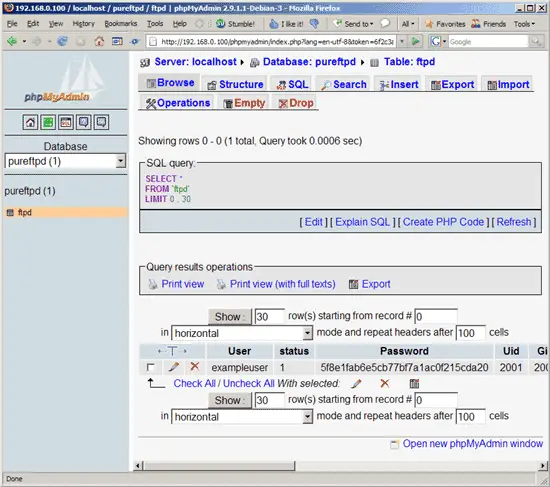Click the thumbs down icon in StumbleUpon toolbar
This screenshot has width=550, height=487.
[315, 24]
